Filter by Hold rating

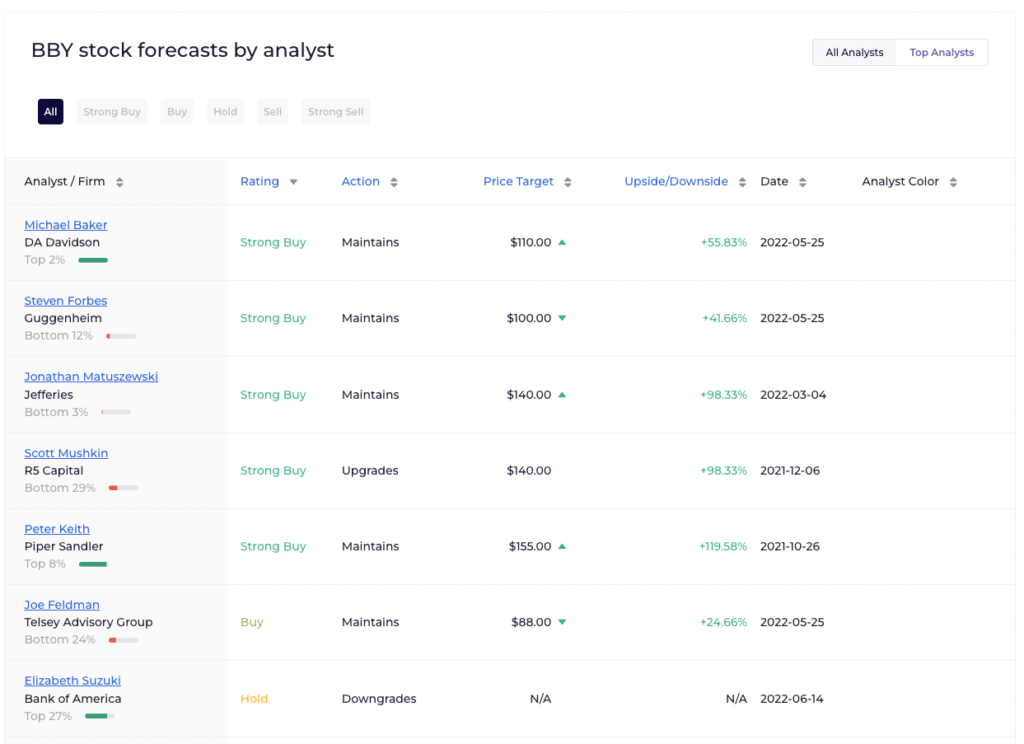pyautogui.click(x=225, y=112)
